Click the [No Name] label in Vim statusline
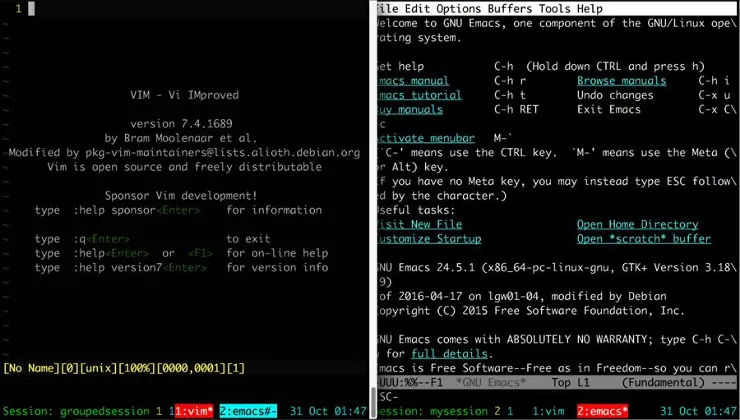The image size is (740, 420). click(32, 368)
